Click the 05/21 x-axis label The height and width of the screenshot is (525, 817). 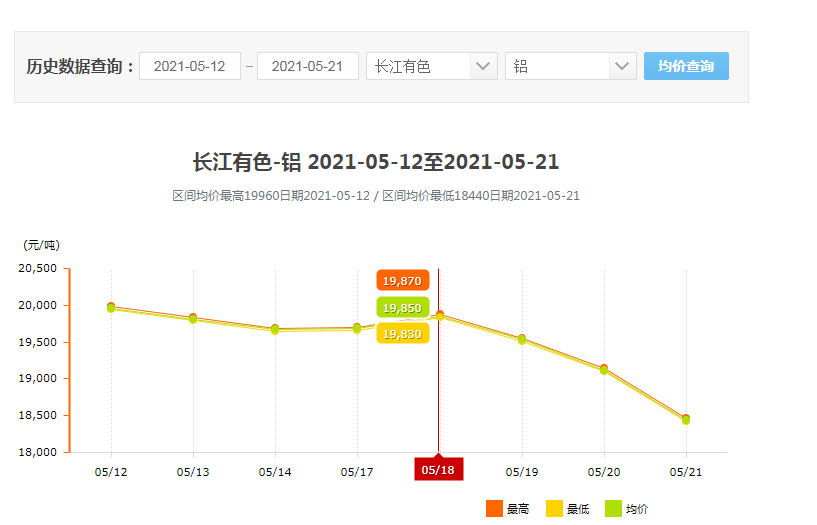point(686,472)
